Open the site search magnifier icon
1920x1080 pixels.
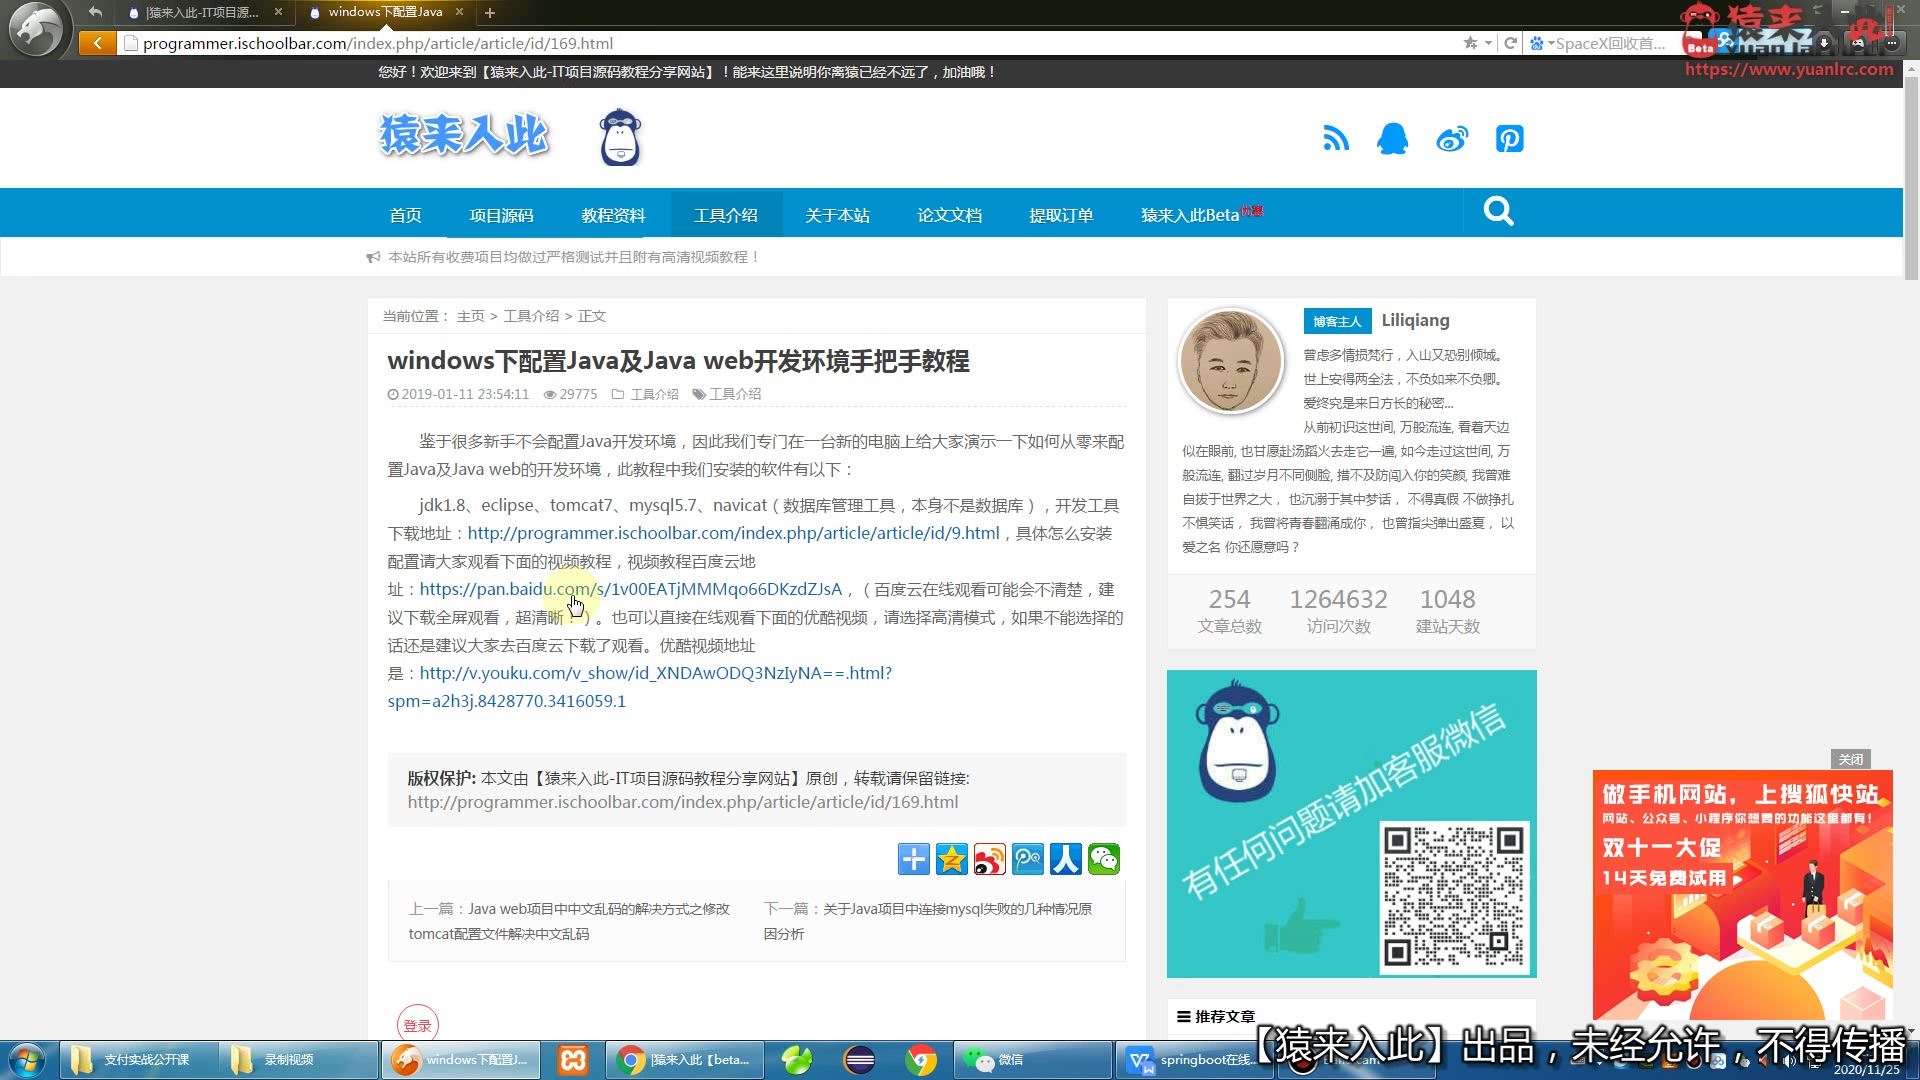(x=1498, y=211)
